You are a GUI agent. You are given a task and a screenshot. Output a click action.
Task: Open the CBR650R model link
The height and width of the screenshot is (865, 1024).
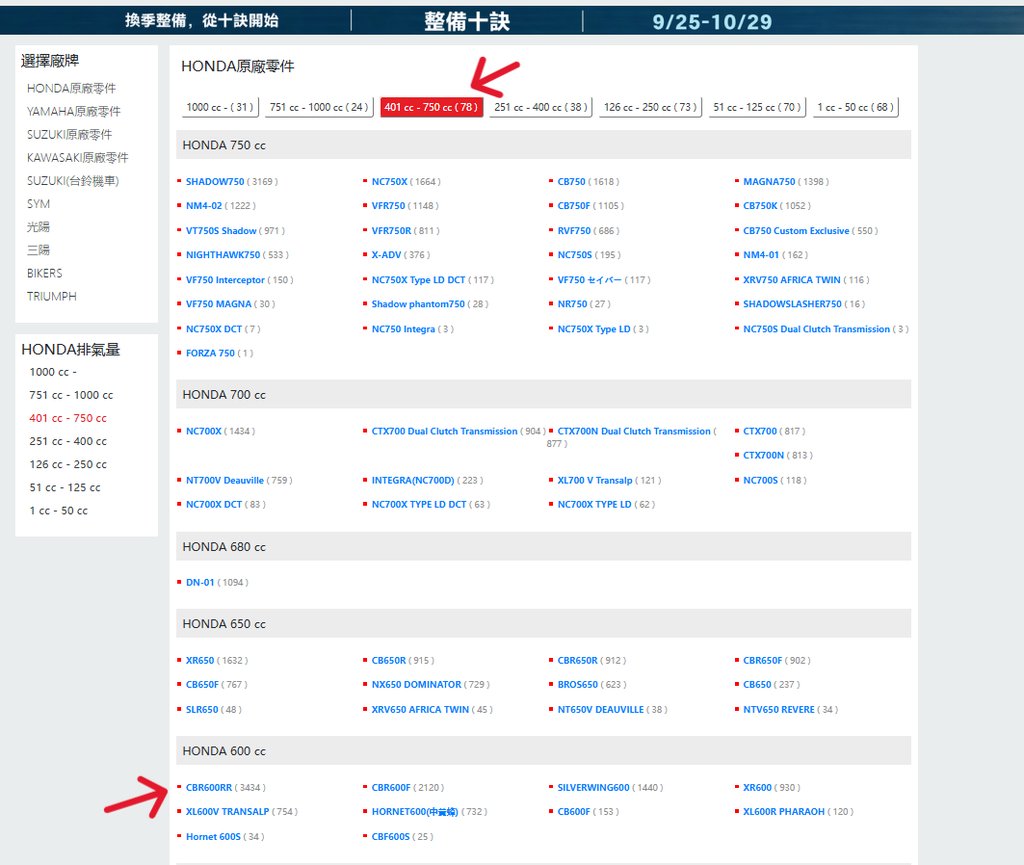(577, 661)
